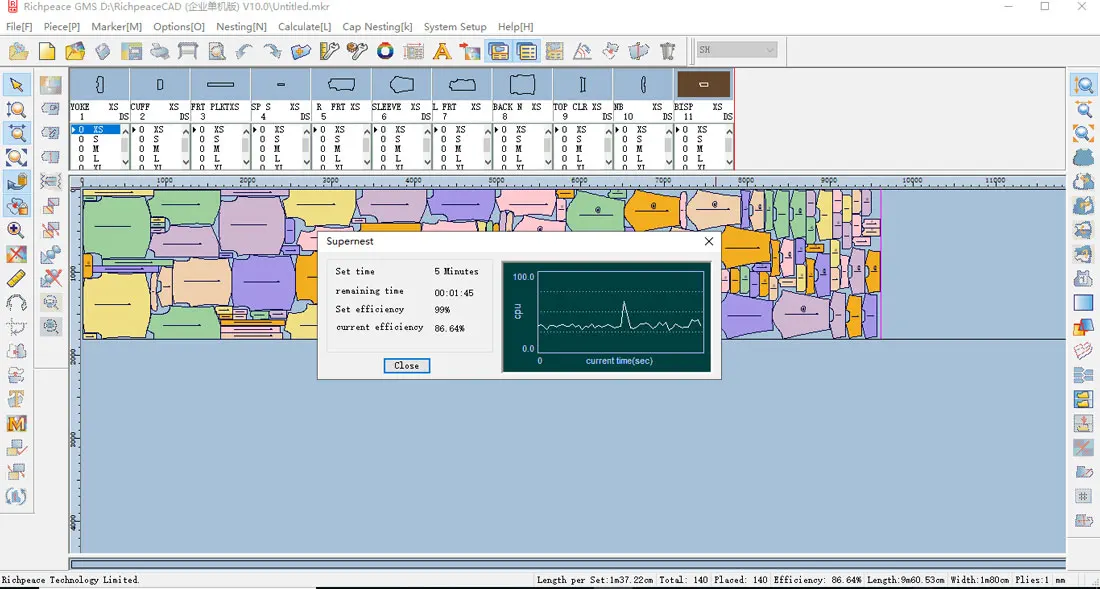The width and height of the screenshot is (1100, 589).
Task: Select the arrow selection tool
Action: click(16, 84)
